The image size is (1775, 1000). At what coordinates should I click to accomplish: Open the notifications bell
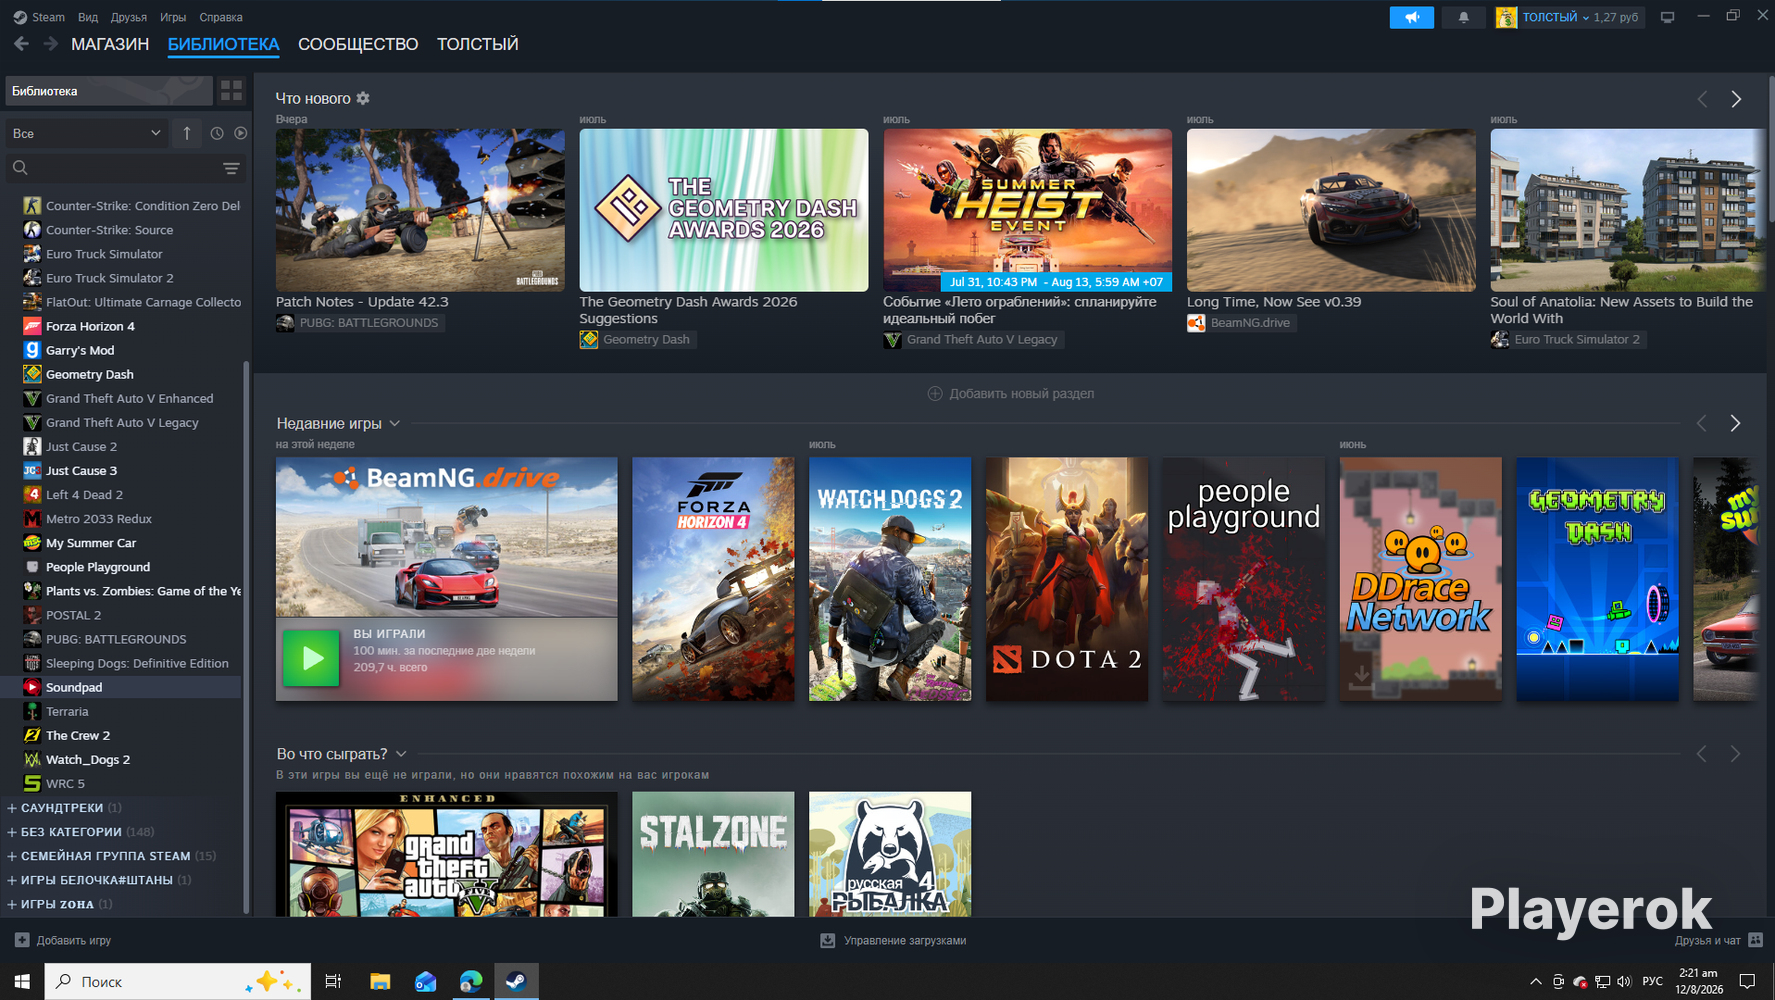pyautogui.click(x=1463, y=17)
